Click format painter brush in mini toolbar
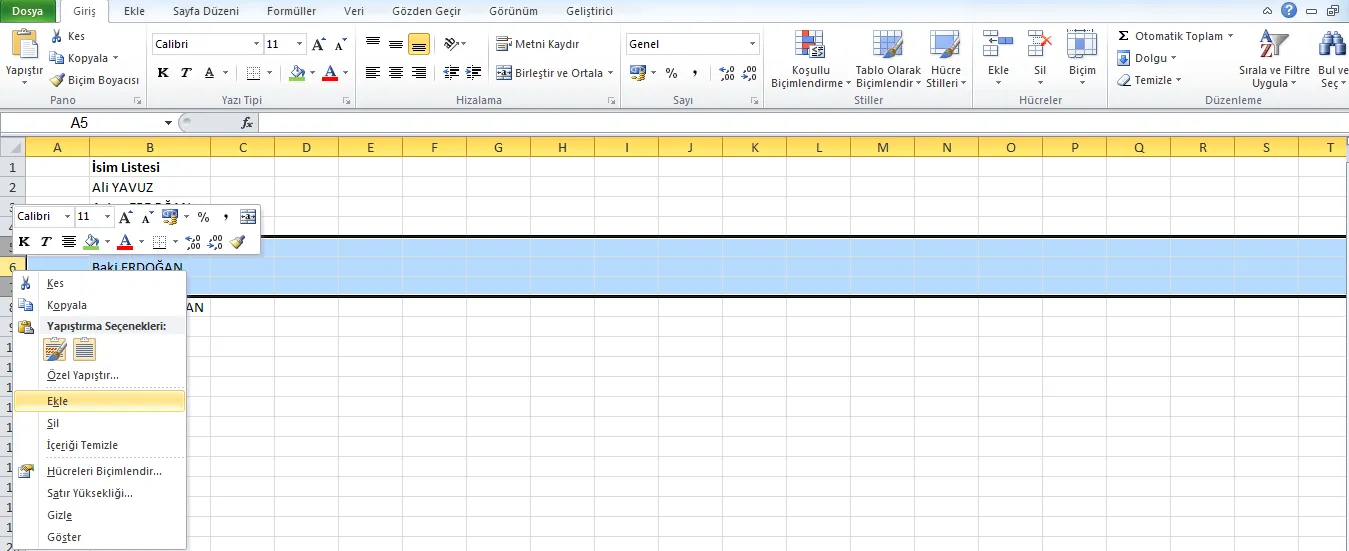Image resolution: width=1349 pixels, height=551 pixels. tap(237, 242)
